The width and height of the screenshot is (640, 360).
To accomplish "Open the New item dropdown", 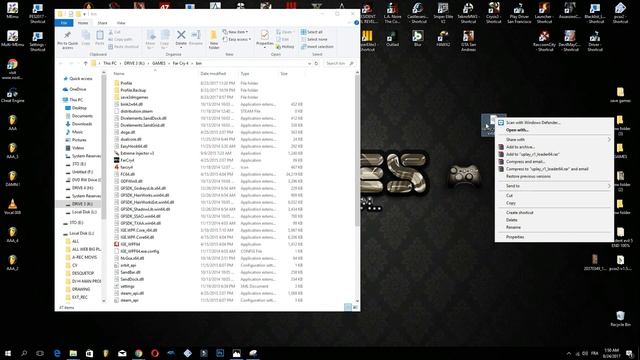I will point(236,32).
